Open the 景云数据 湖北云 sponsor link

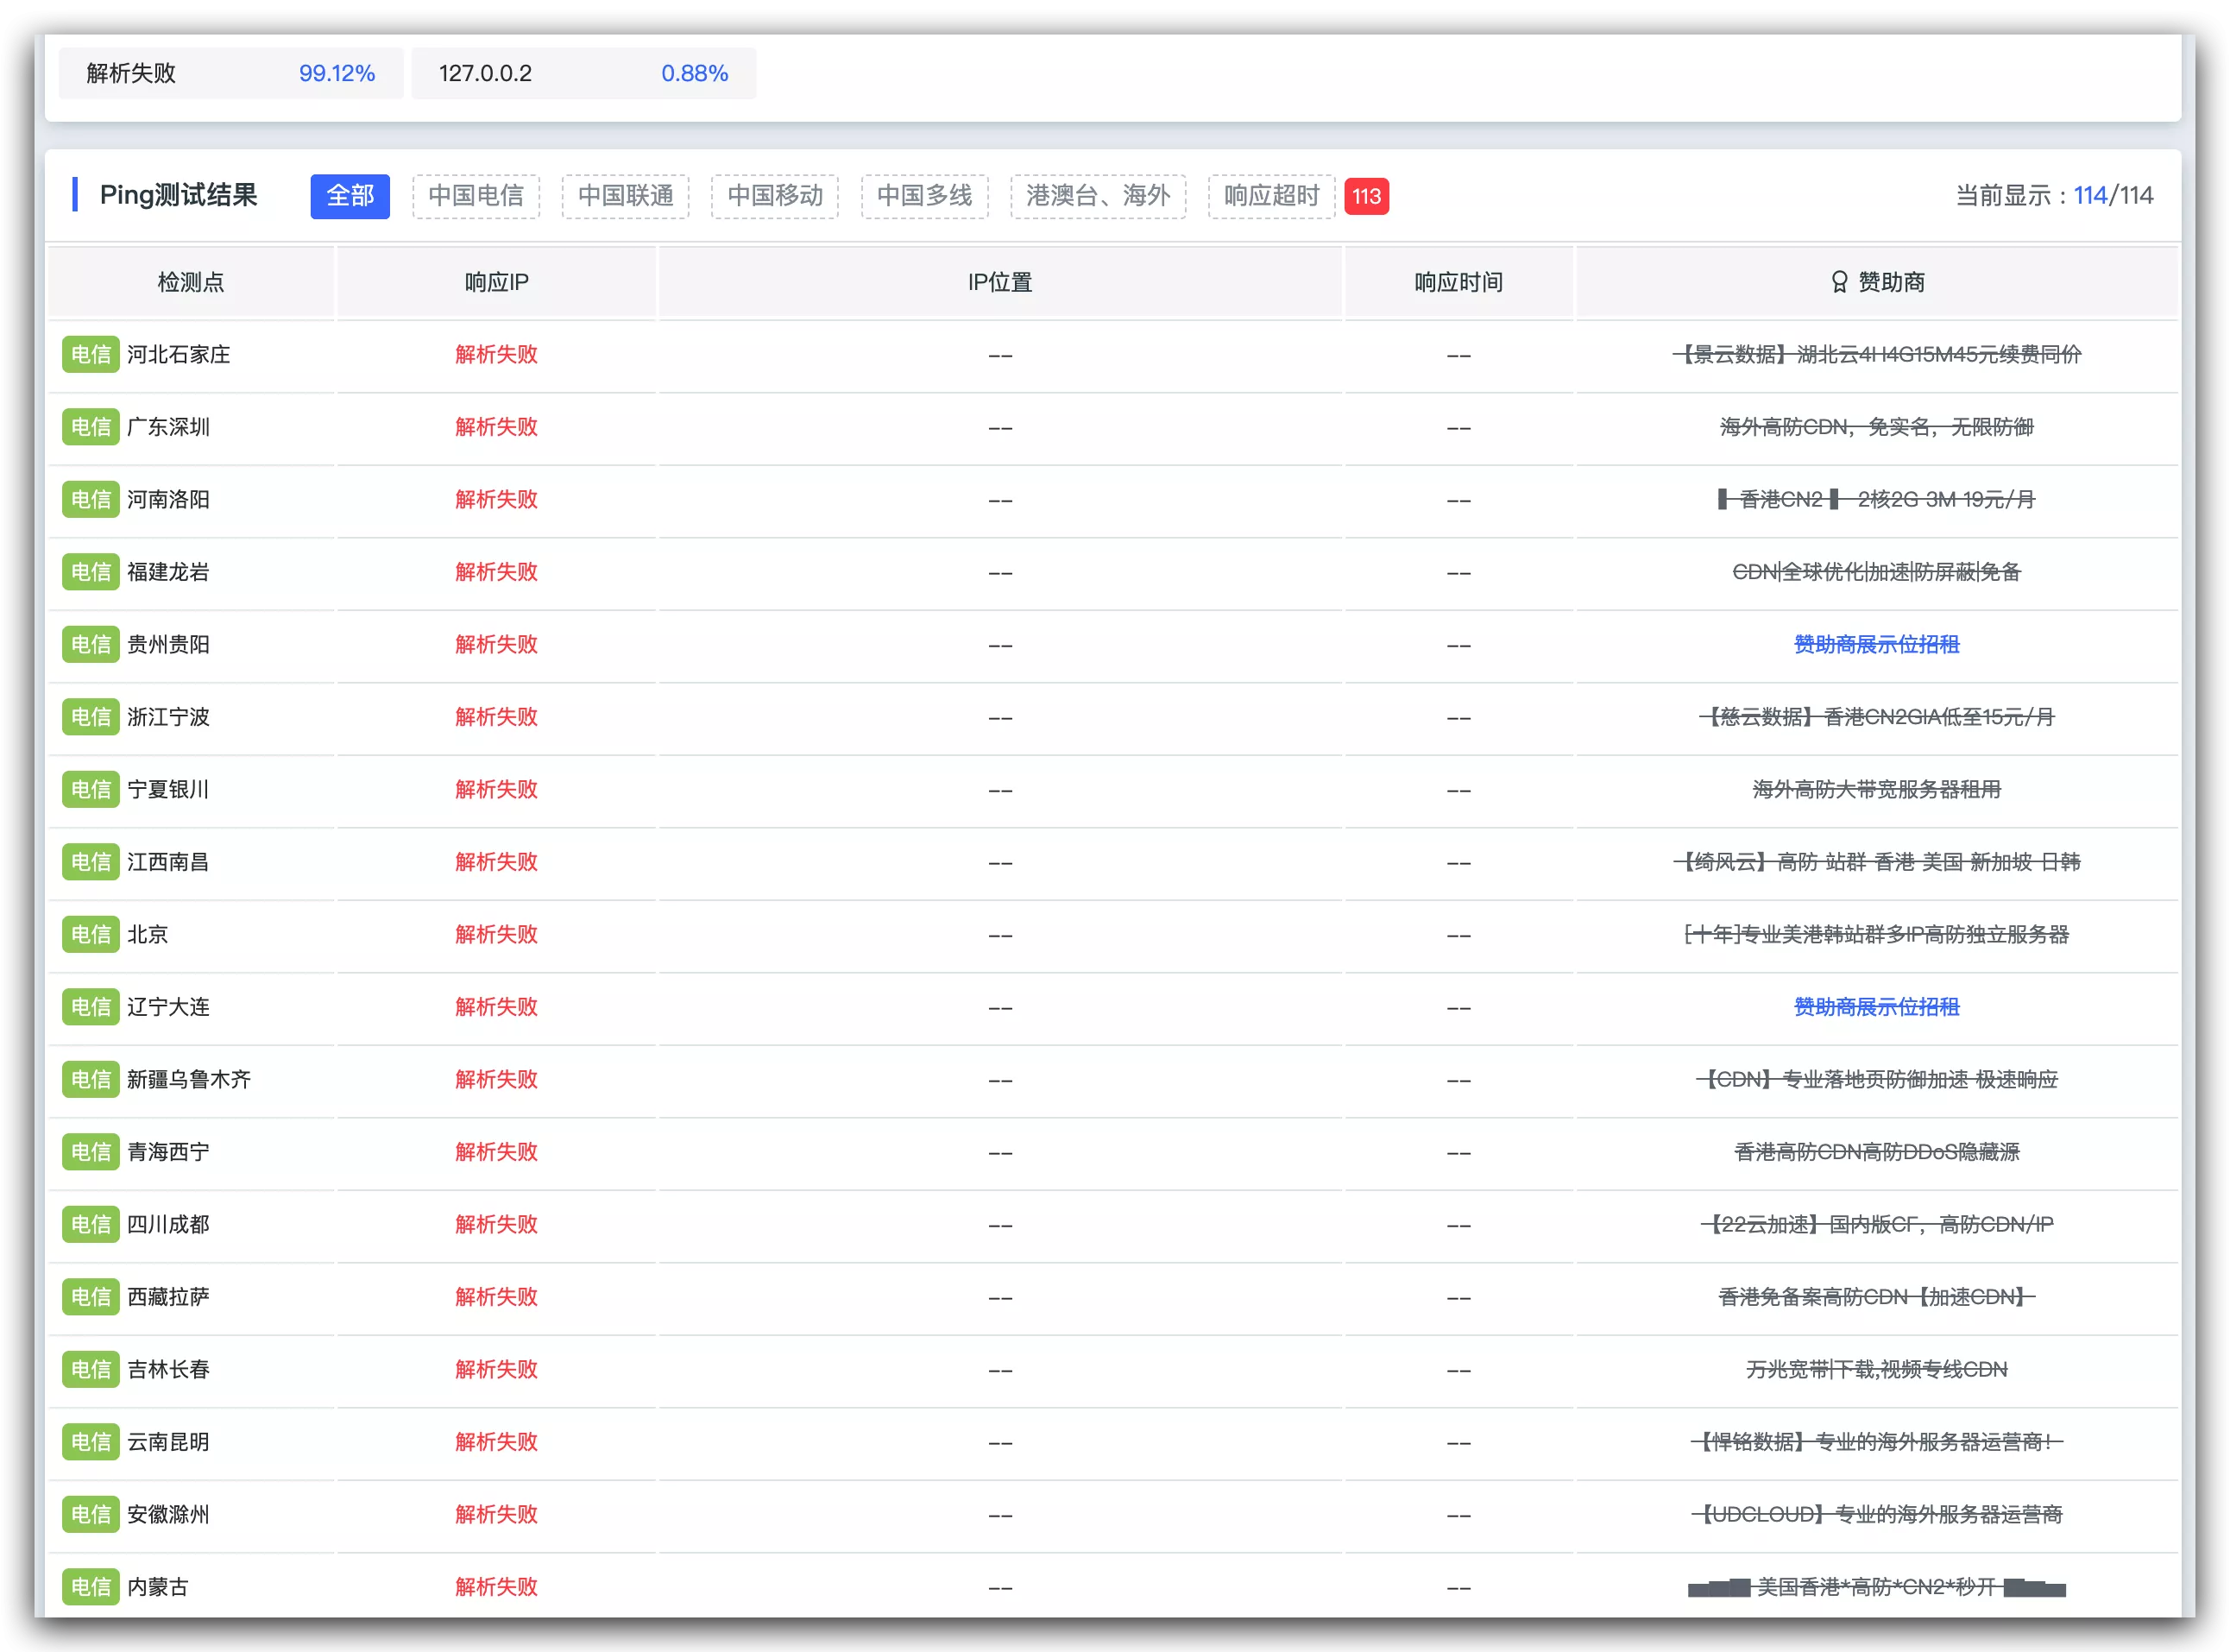[x=1876, y=354]
